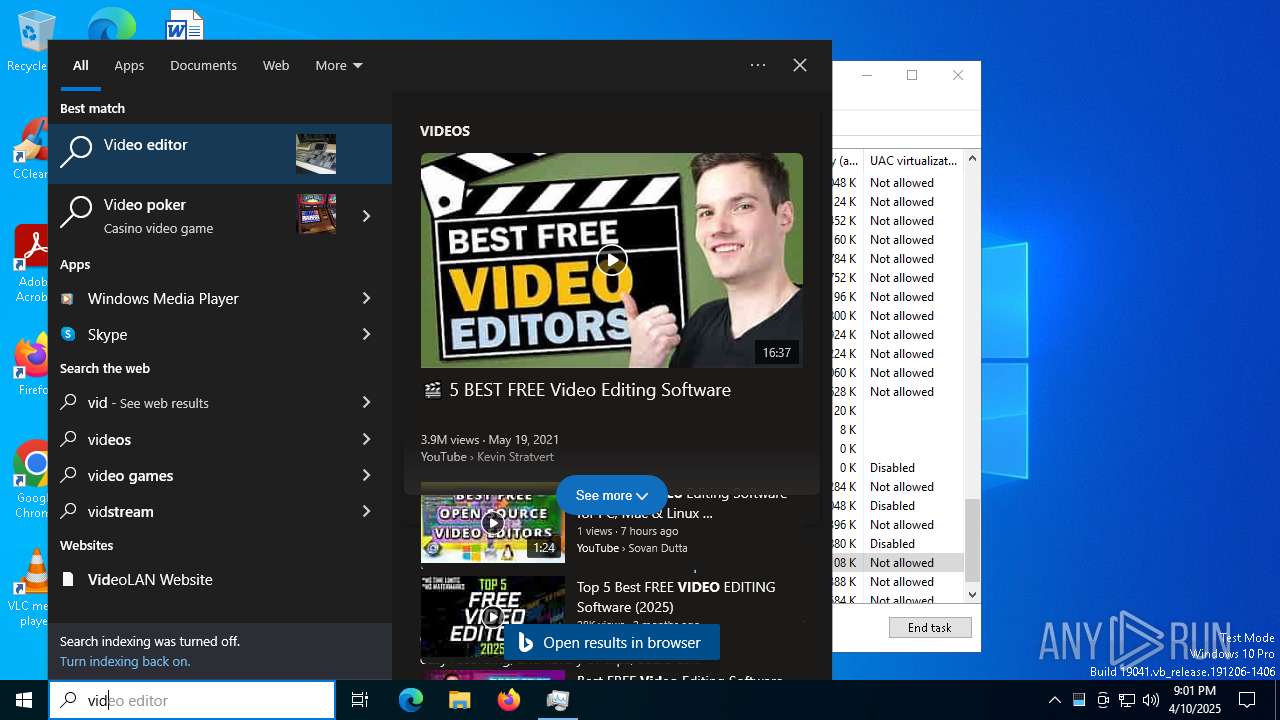
Task: Click the volume speaker tray icon
Action: pyautogui.click(x=1151, y=700)
